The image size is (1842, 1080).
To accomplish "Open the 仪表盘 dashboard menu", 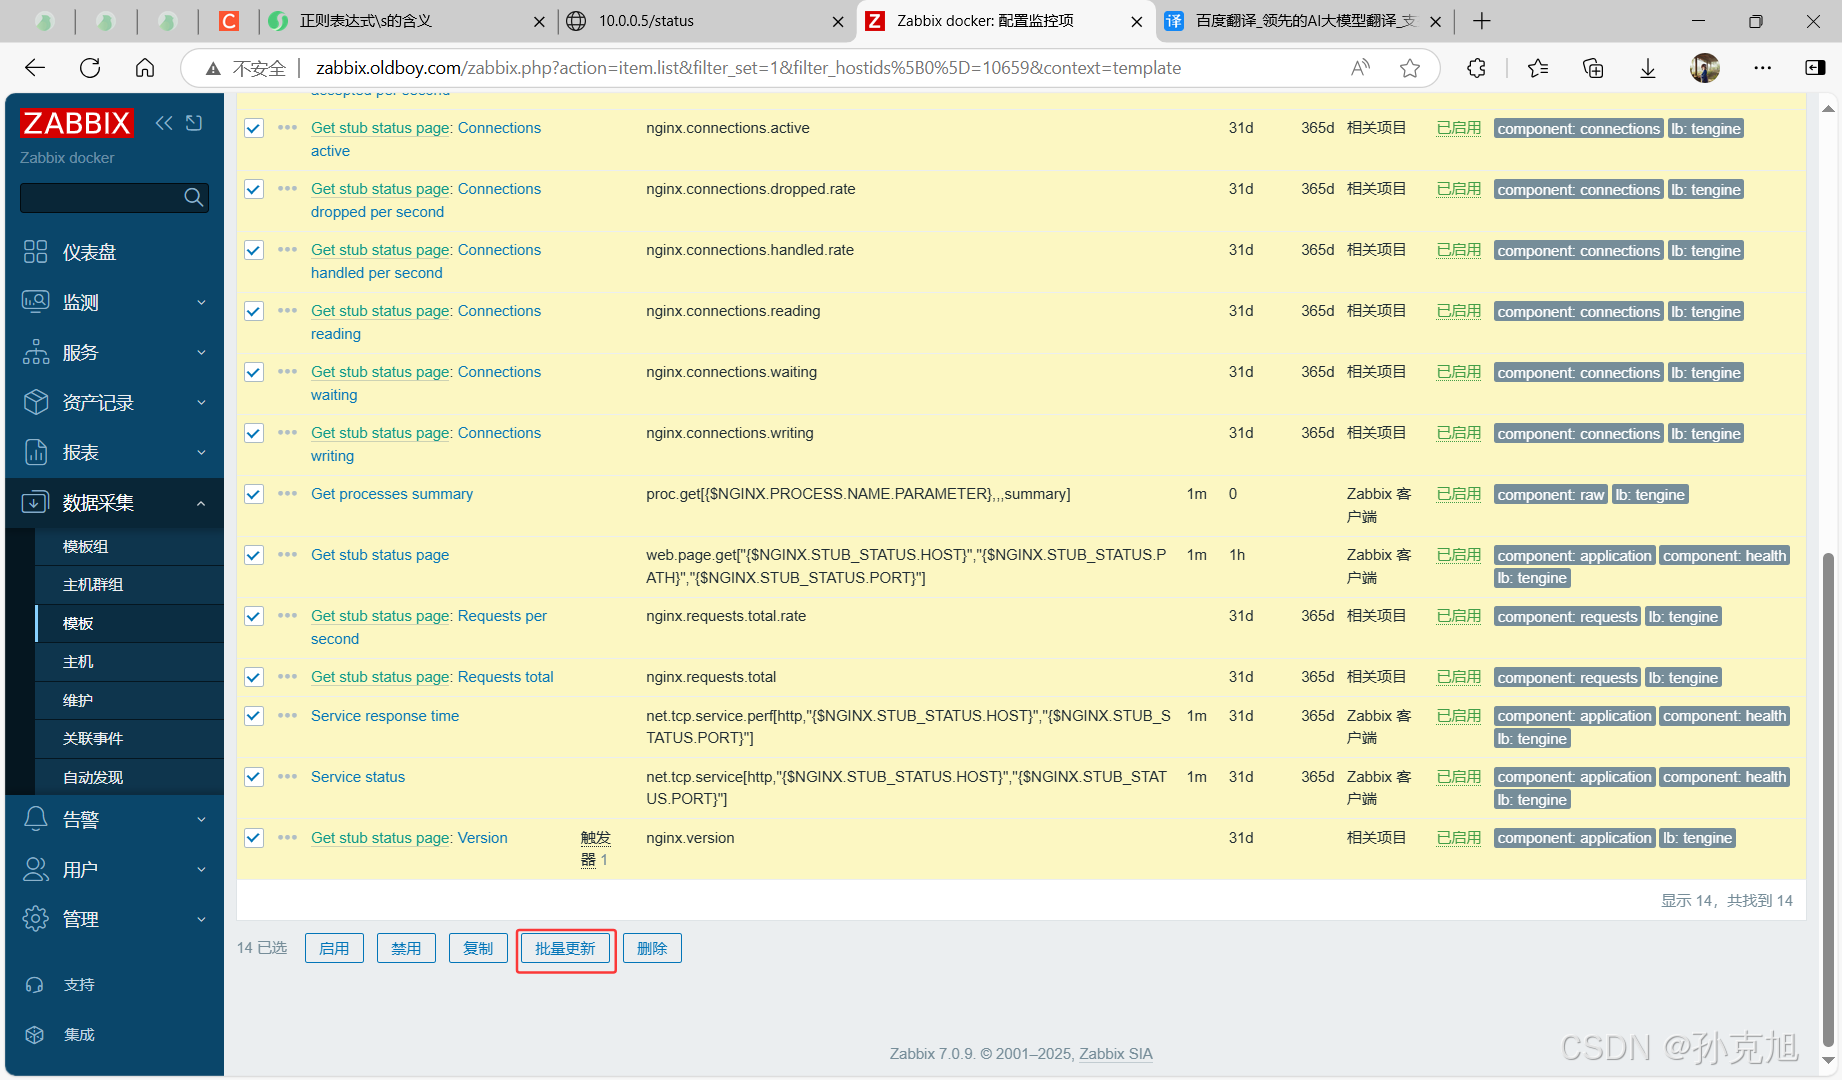I will 114,252.
